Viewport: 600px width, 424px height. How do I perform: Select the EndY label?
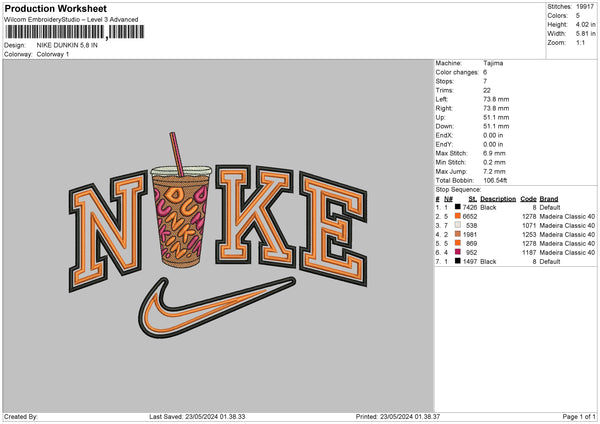tap(444, 144)
